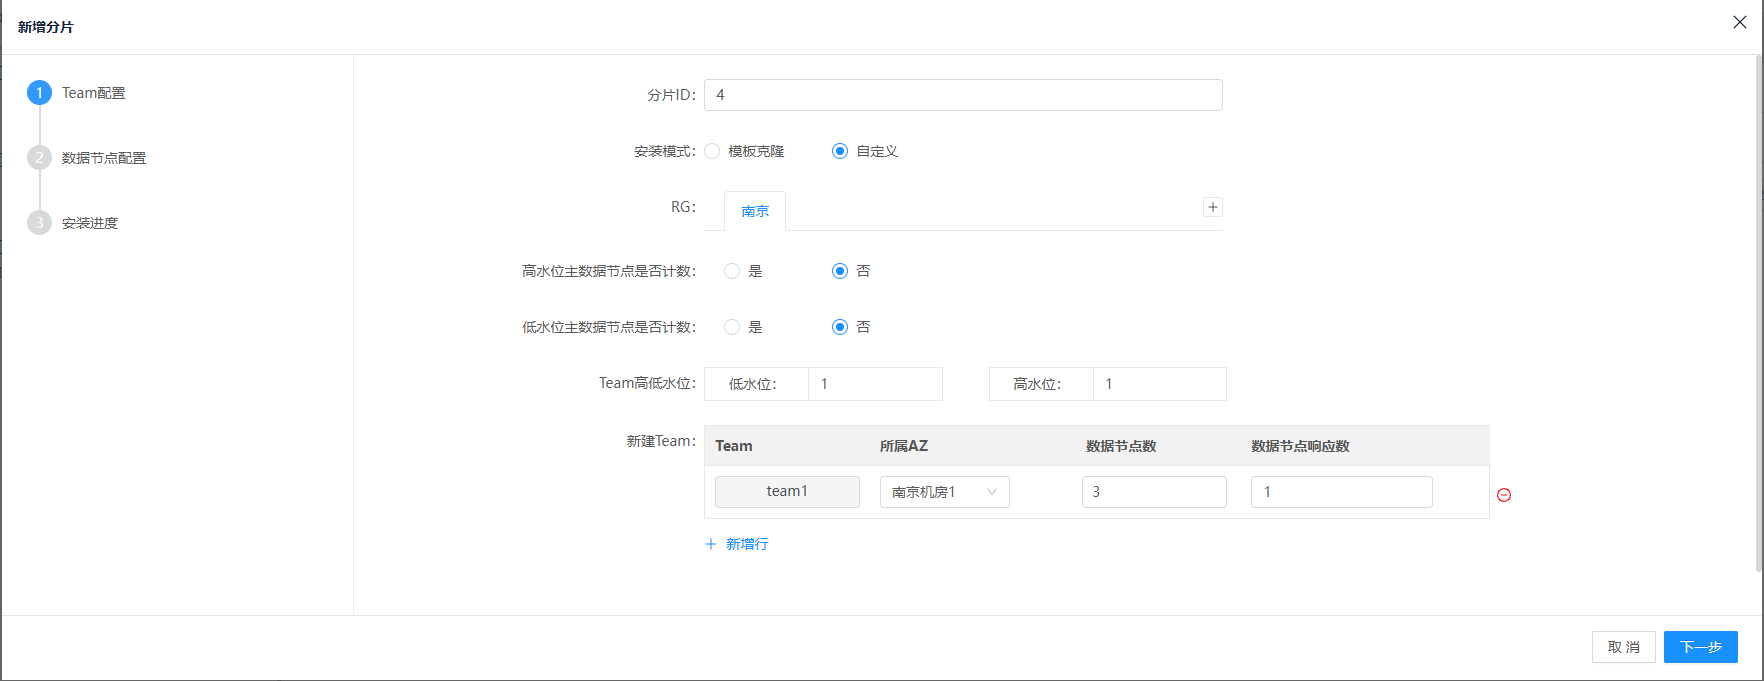Viewport: 1764px width, 681px height.
Task: Click the step 2 数据节点配置 circle icon
Action: 39,158
